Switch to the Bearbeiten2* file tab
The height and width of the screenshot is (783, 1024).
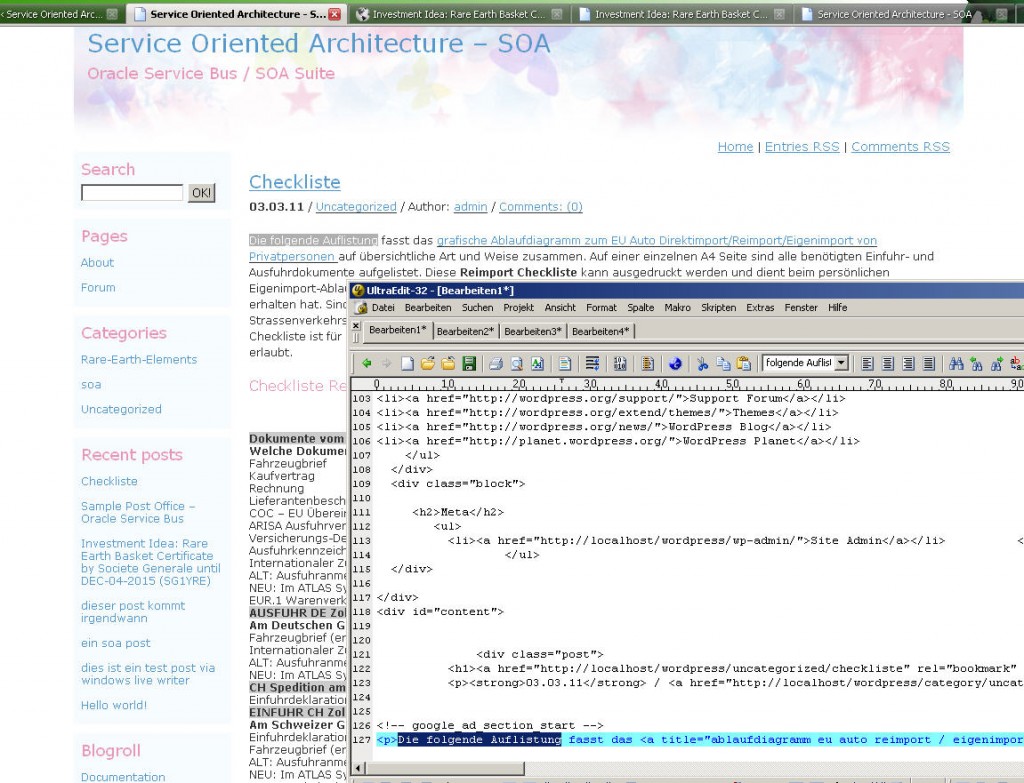click(x=466, y=331)
